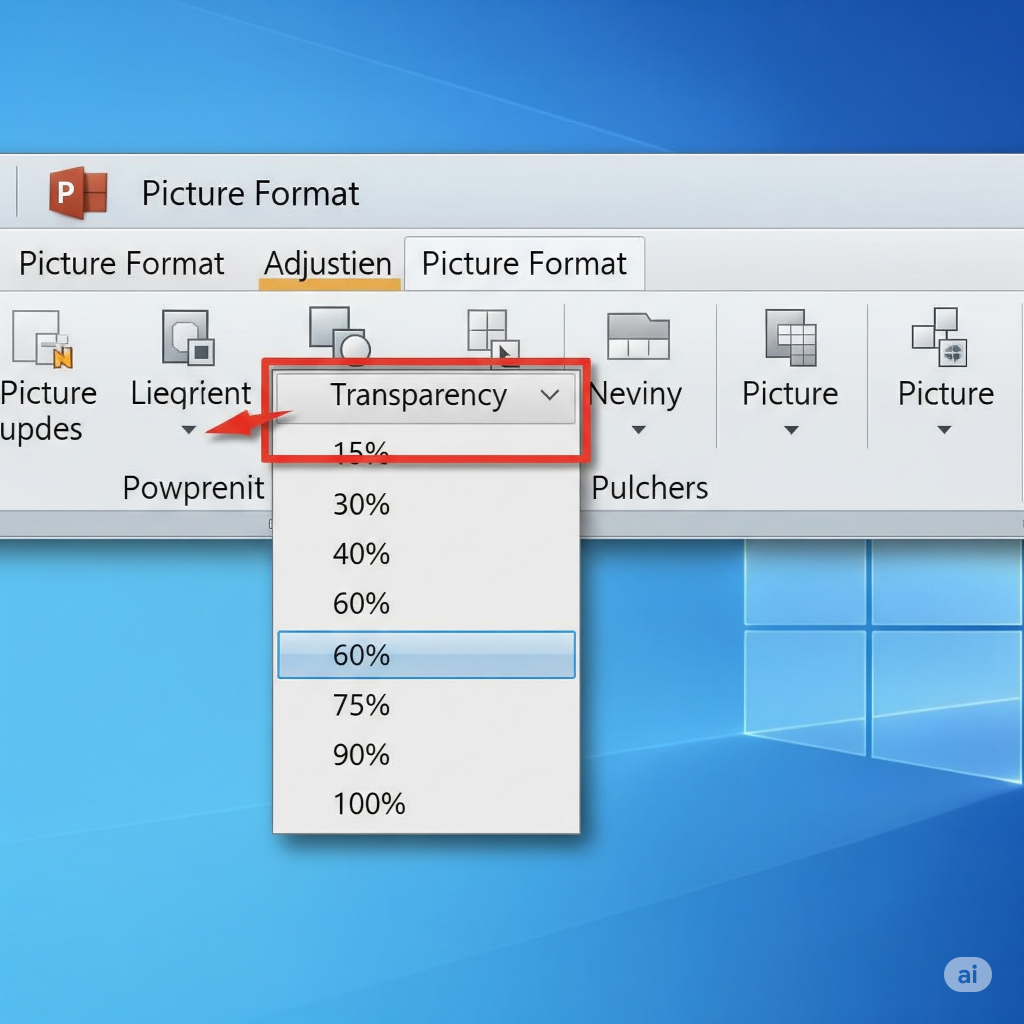This screenshot has height=1024, width=1024.
Task: Open the Transparency dropdown chevron
Action: click(x=550, y=395)
